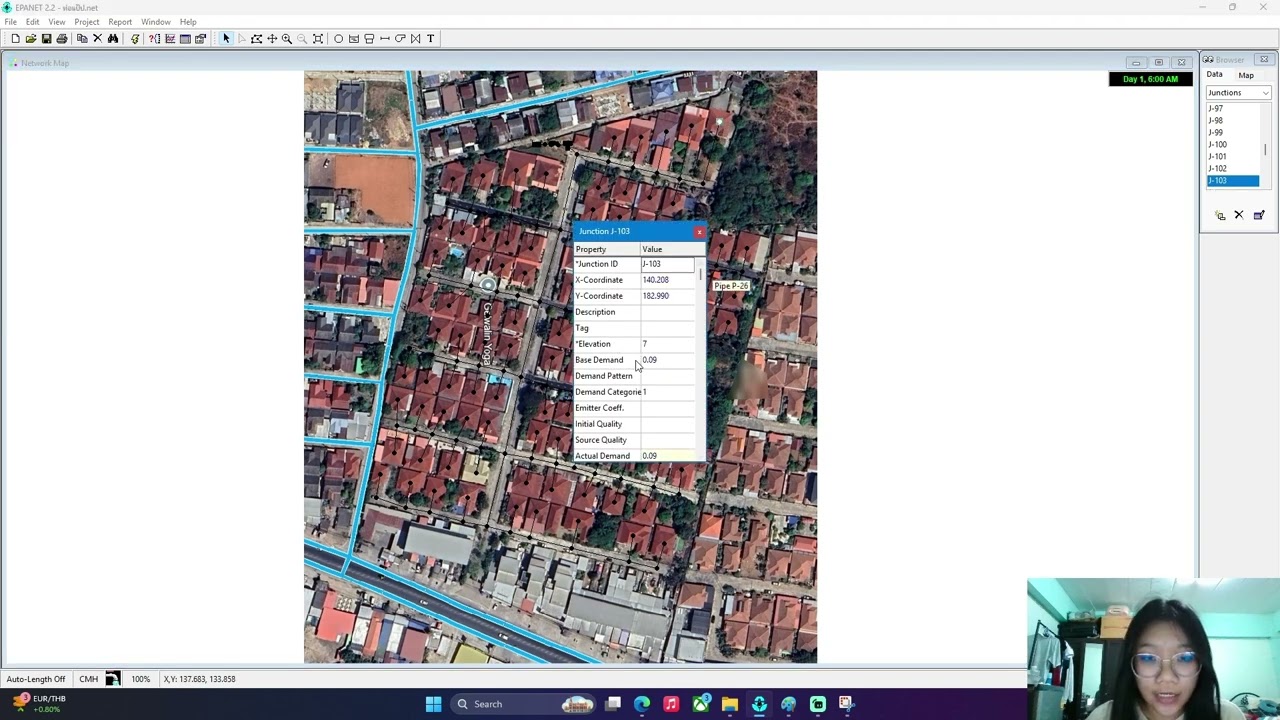Select junction J-100 in the Browser list
The height and width of the screenshot is (720, 1280).
tap(1232, 144)
